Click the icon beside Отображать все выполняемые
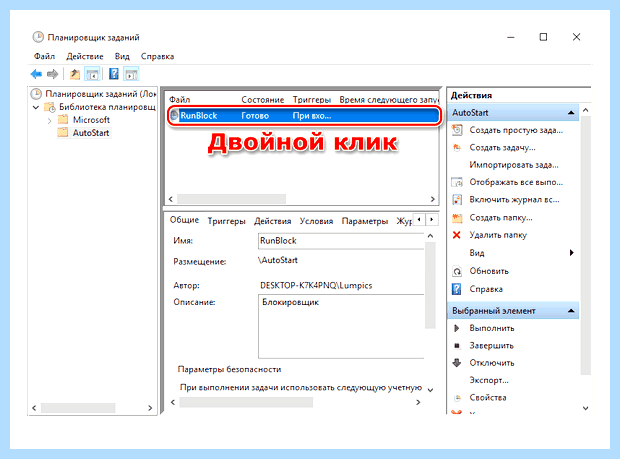620x459 pixels. pos(457,182)
